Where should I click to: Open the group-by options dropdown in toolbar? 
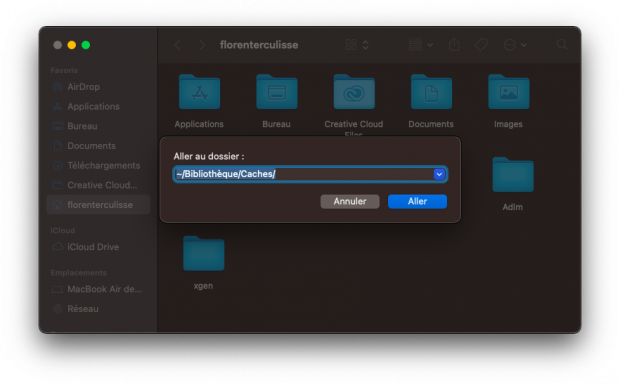(421, 45)
